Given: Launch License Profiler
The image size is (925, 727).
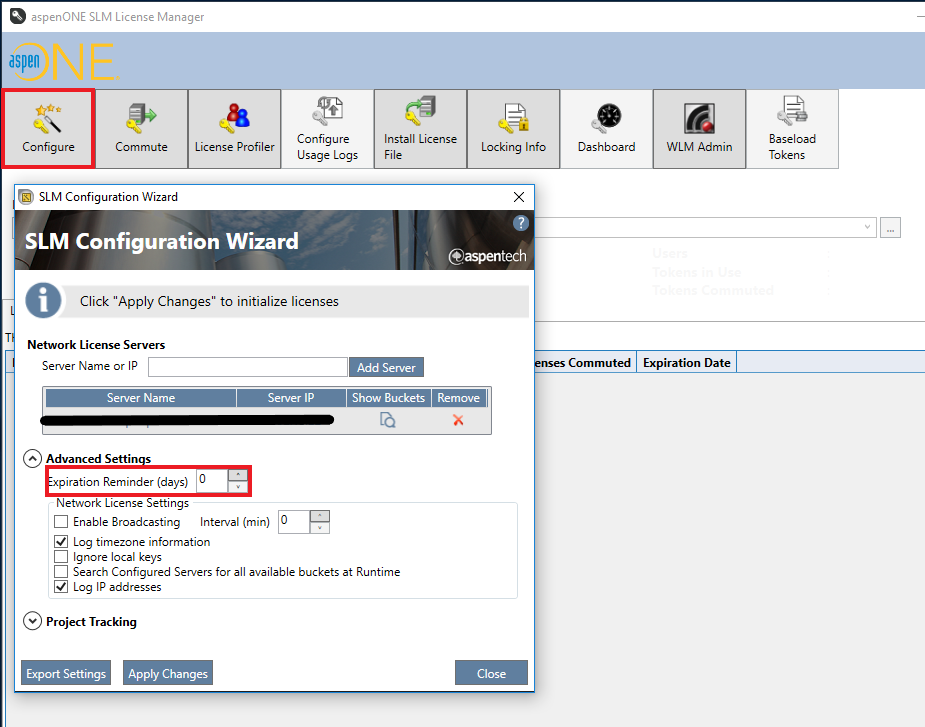Looking at the screenshot, I should coord(235,129).
